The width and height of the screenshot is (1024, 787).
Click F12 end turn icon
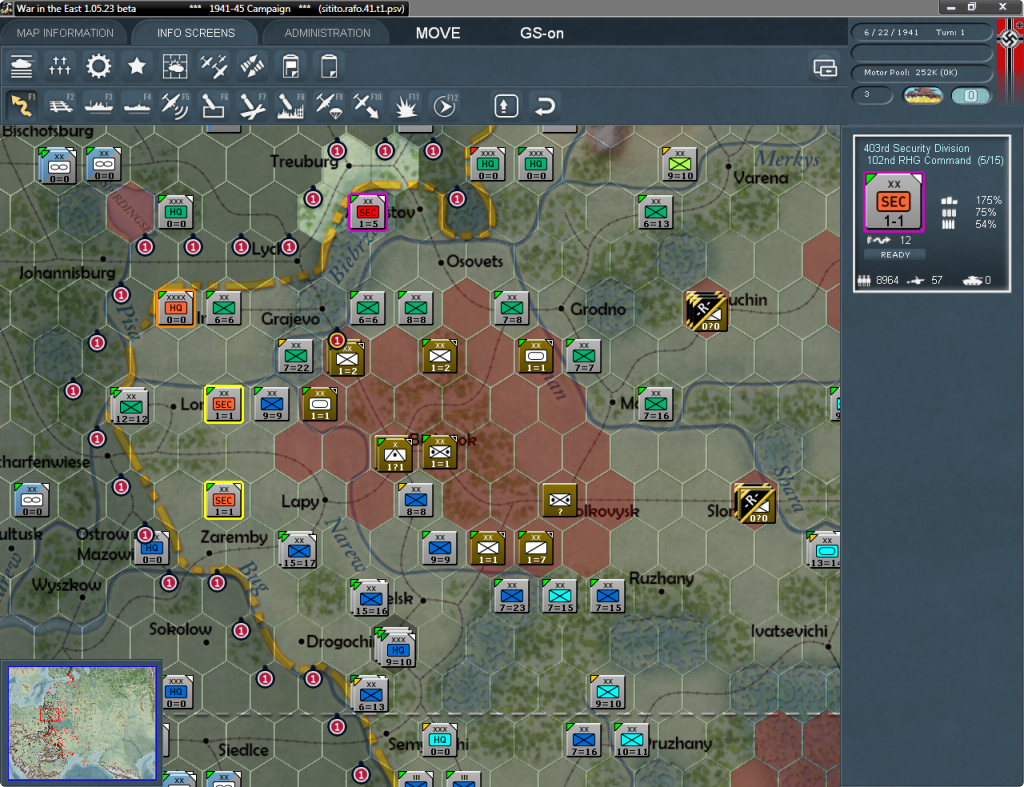click(445, 105)
